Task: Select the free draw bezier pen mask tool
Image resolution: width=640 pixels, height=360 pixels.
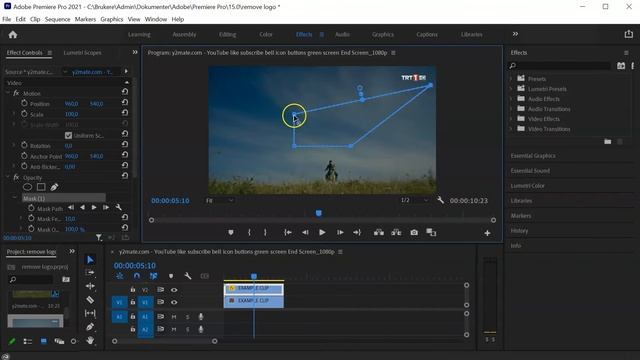Action: [54, 187]
